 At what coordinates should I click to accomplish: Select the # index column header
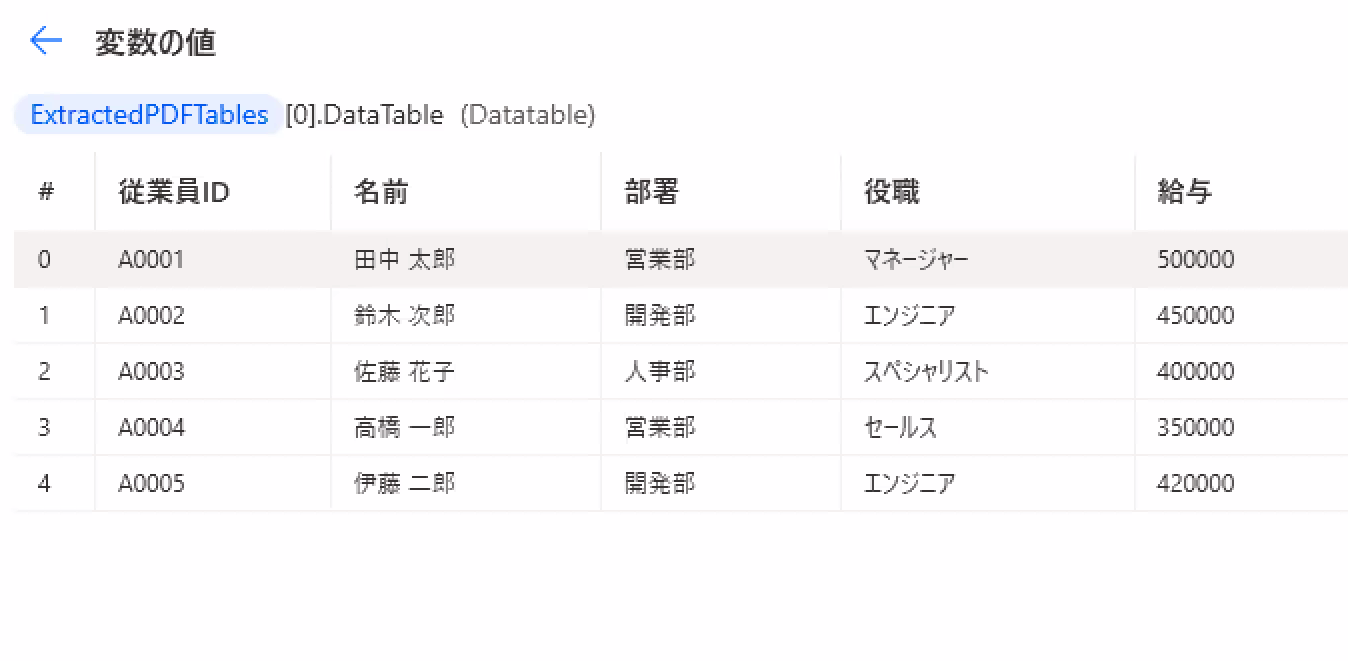pos(46,192)
